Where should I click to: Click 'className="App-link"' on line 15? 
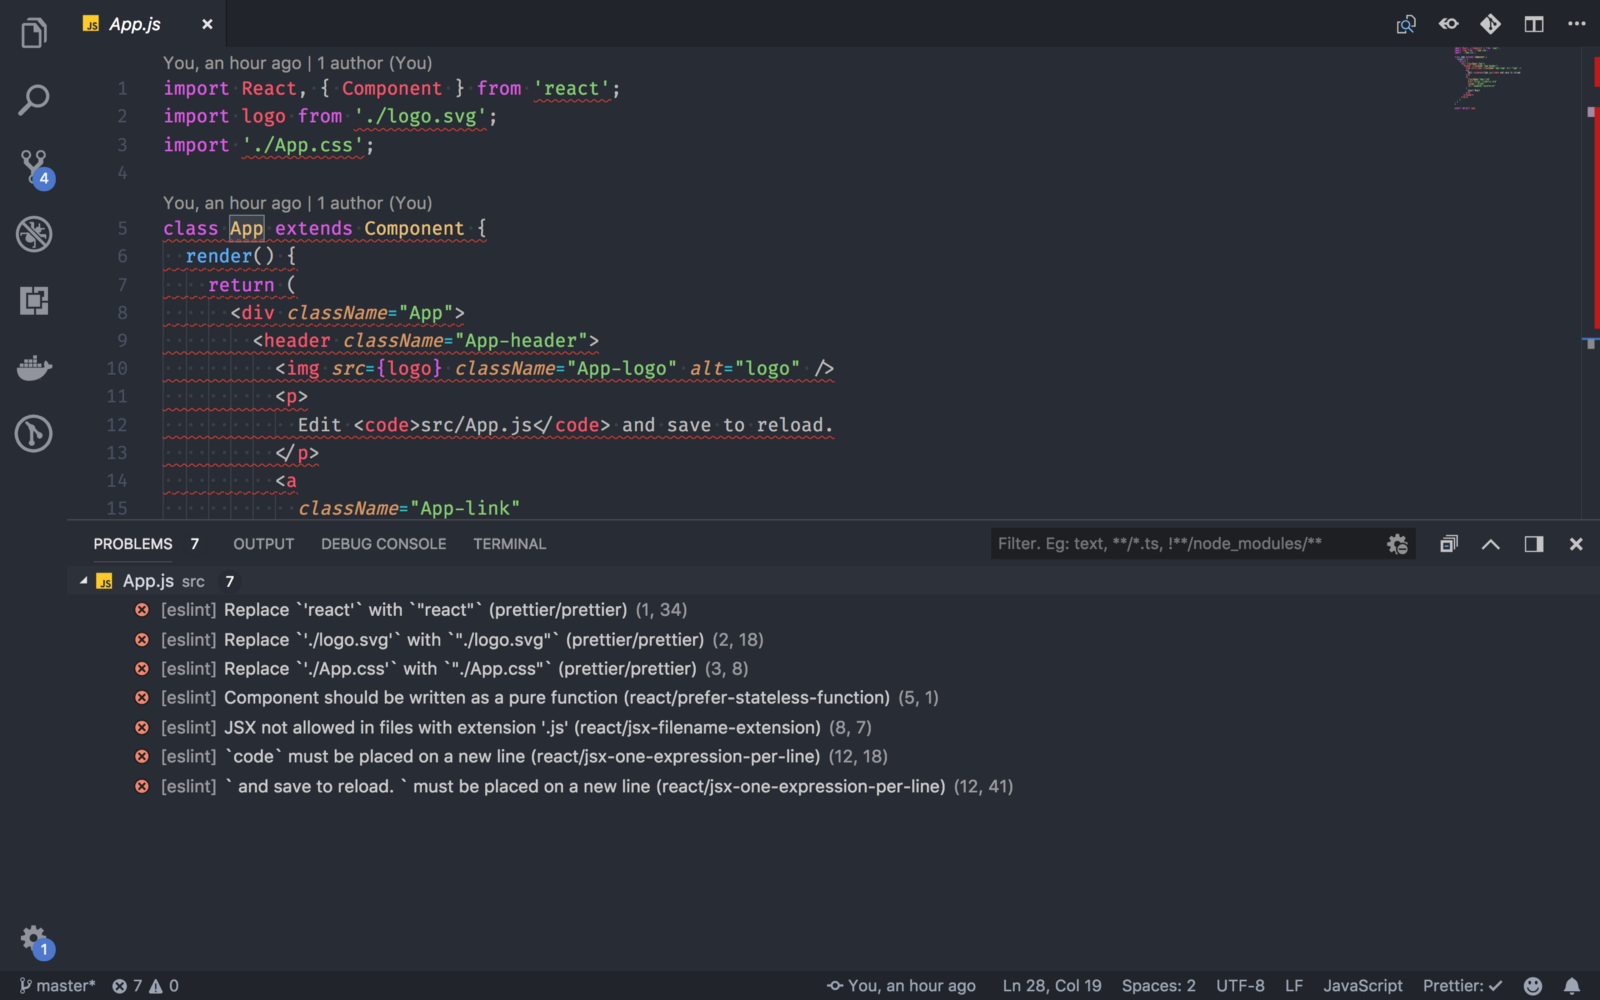point(409,509)
